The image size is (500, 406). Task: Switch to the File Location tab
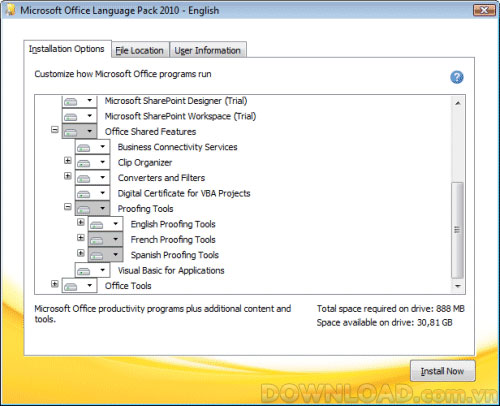140,50
